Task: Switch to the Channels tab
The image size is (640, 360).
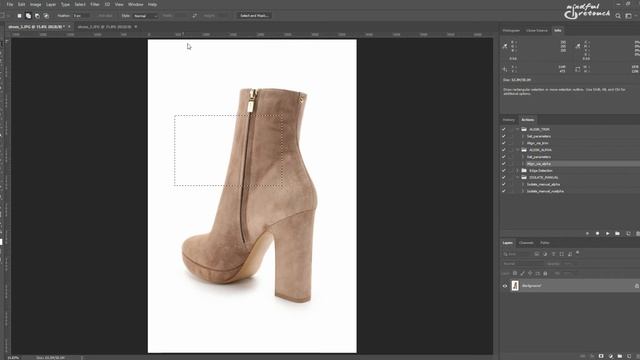Action: pos(526,243)
